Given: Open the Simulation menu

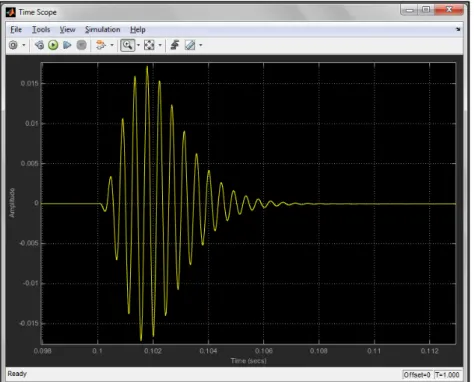Looking at the screenshot, I should tap(102, 30).
